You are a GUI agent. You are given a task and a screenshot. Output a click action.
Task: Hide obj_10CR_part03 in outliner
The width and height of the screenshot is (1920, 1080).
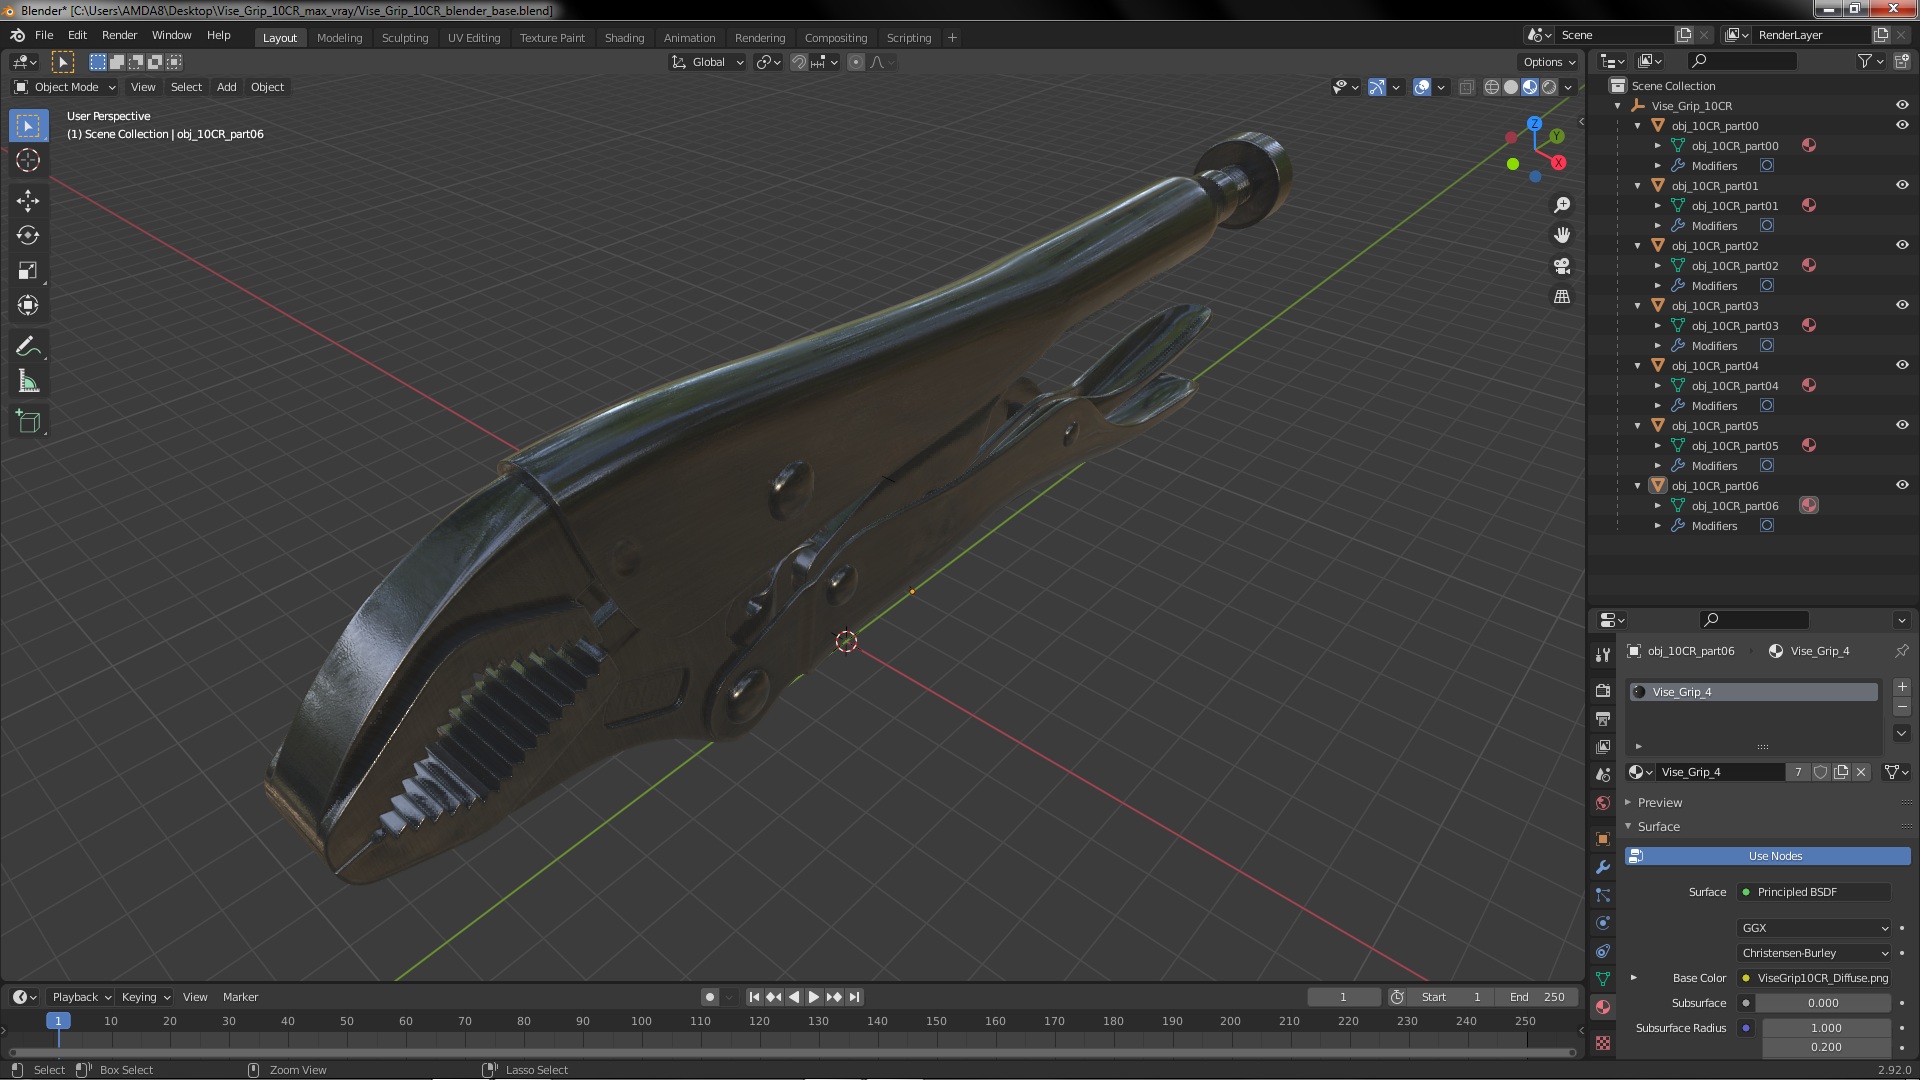[1902, 305]
